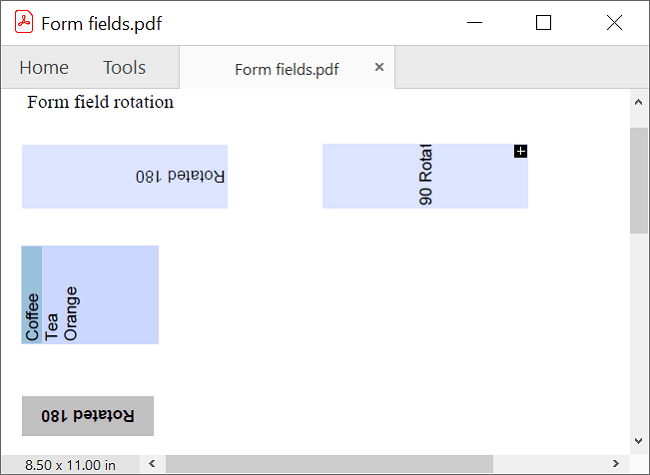The width and height of the screenshot is (650, 475).
Task: Select Coffee in the rotated list box
Action: pos(32,296)
